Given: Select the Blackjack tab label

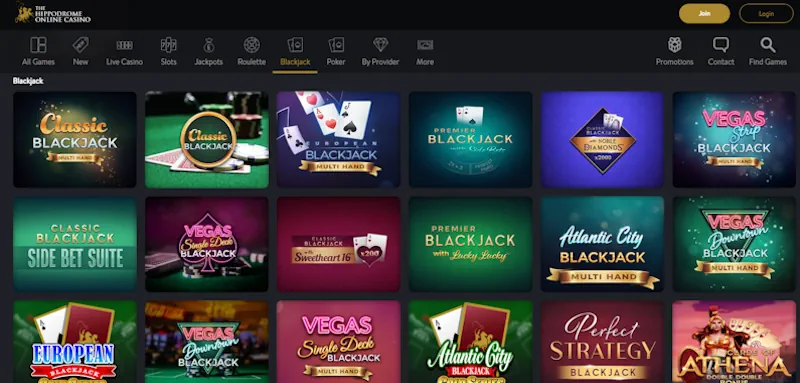Looking at the screenshot, I should (295, 62).
